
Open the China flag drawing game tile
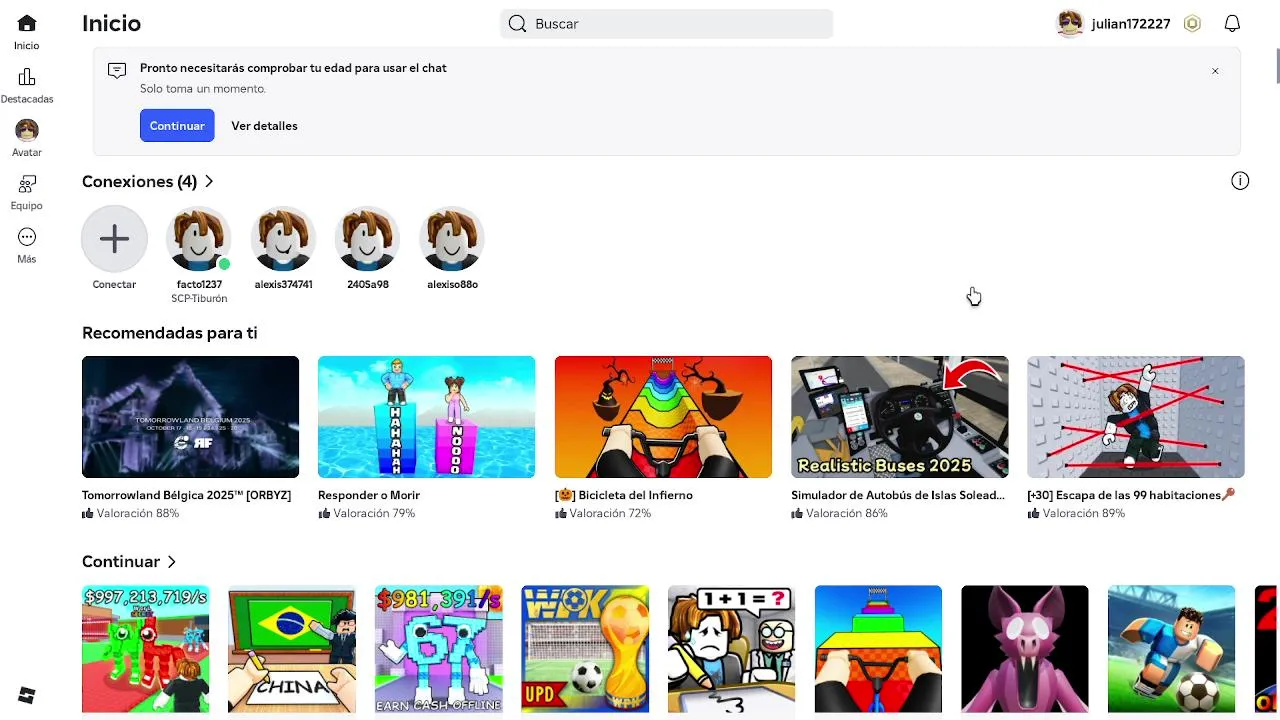[292, 649]
